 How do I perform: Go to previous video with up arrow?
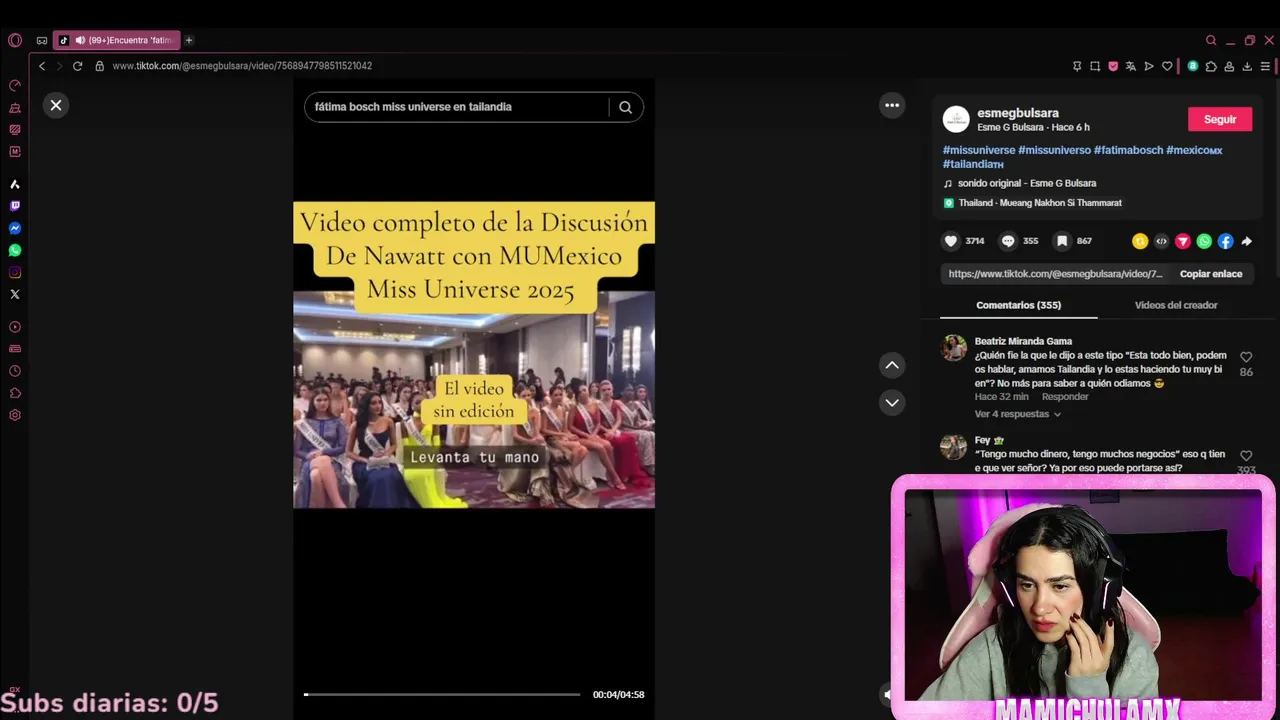point(892,365)
